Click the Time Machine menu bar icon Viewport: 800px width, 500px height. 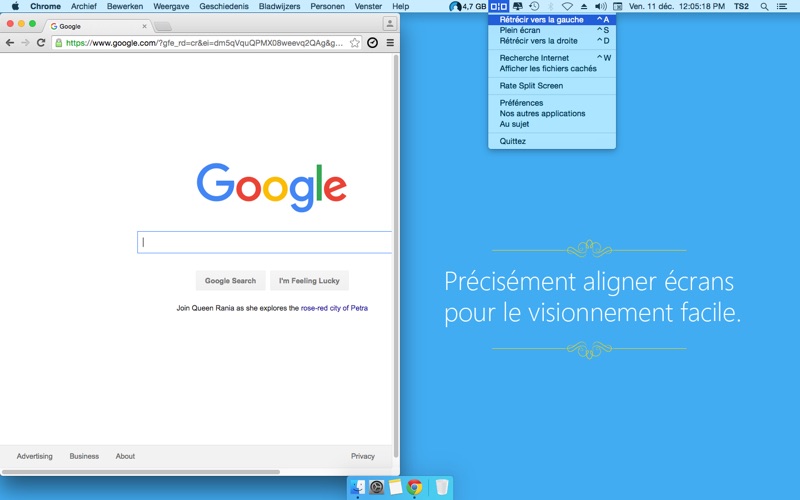point(534,6)
